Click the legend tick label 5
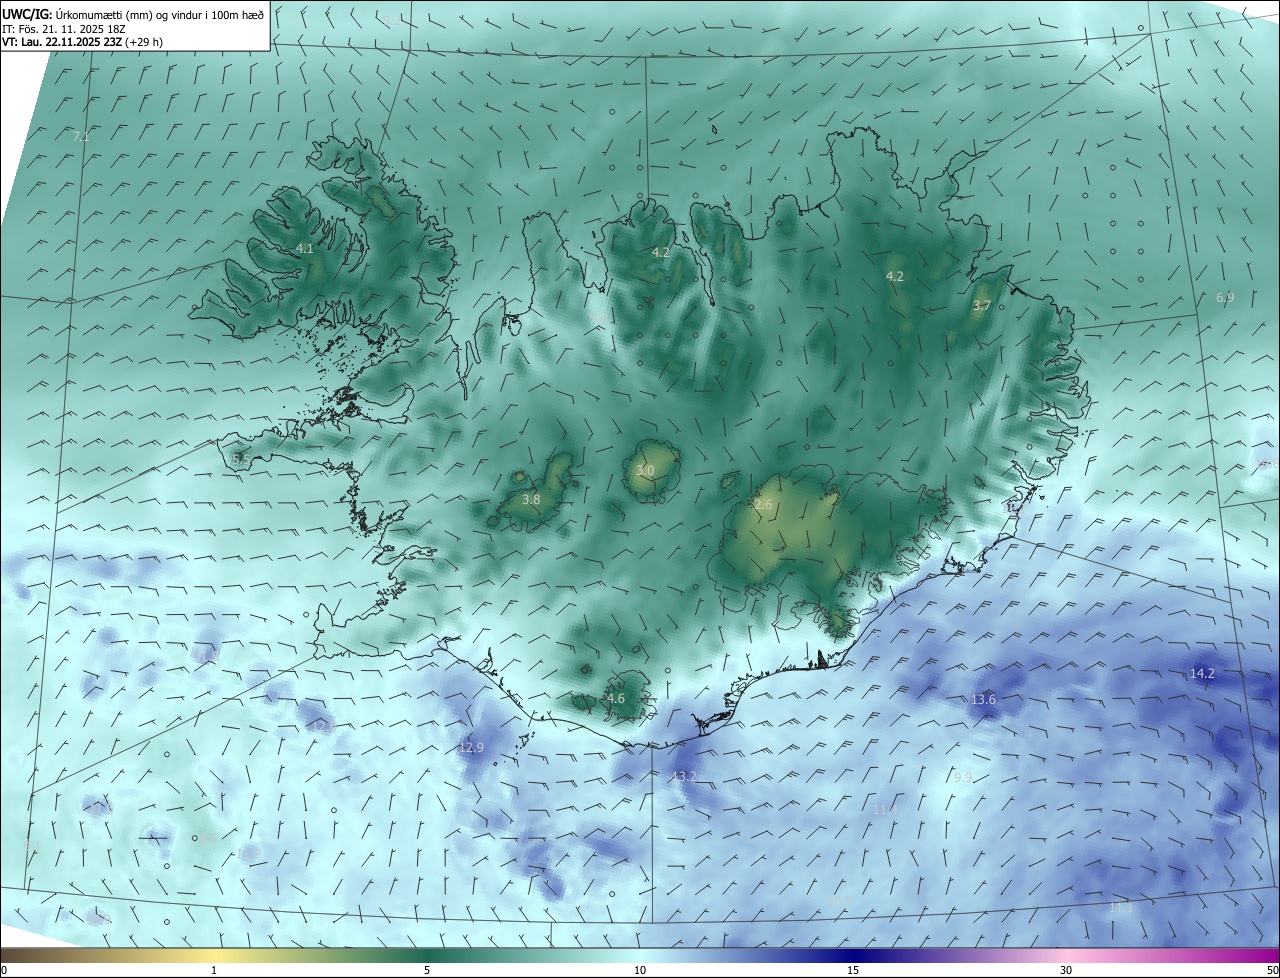 click(x=427, y=970)
